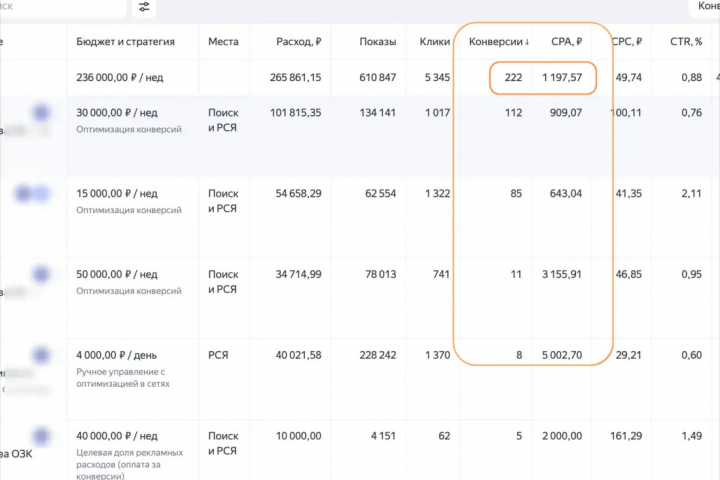Select clicks value 1 322
Screen dimensions: 720x480
tap(437, 194)
